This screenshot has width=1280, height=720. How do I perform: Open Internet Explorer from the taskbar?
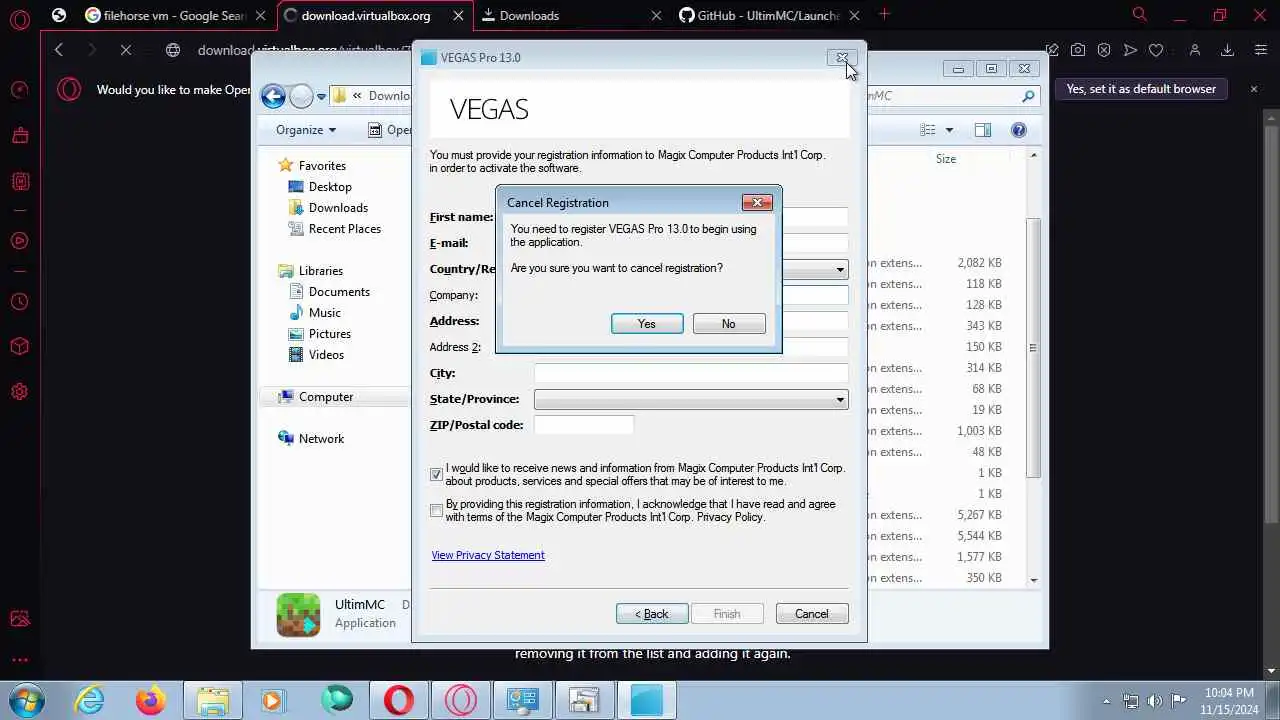click(89, 700)
